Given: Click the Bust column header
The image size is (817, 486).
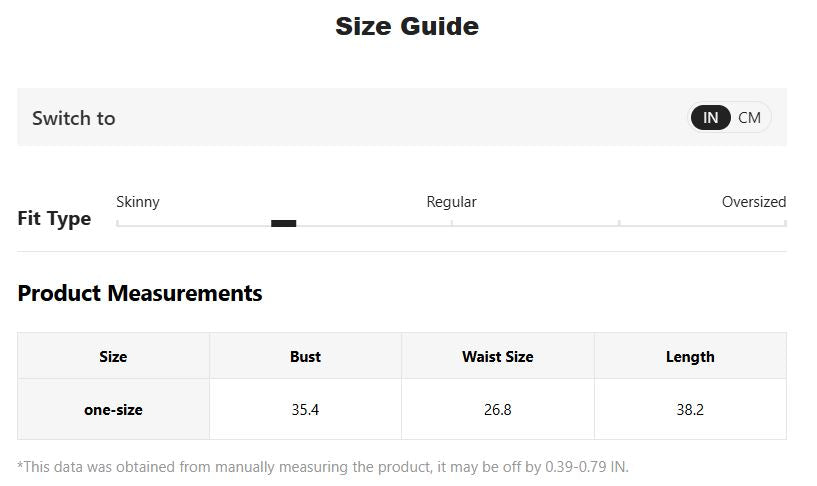Looking at the screenshot, I should click(305, 357).
